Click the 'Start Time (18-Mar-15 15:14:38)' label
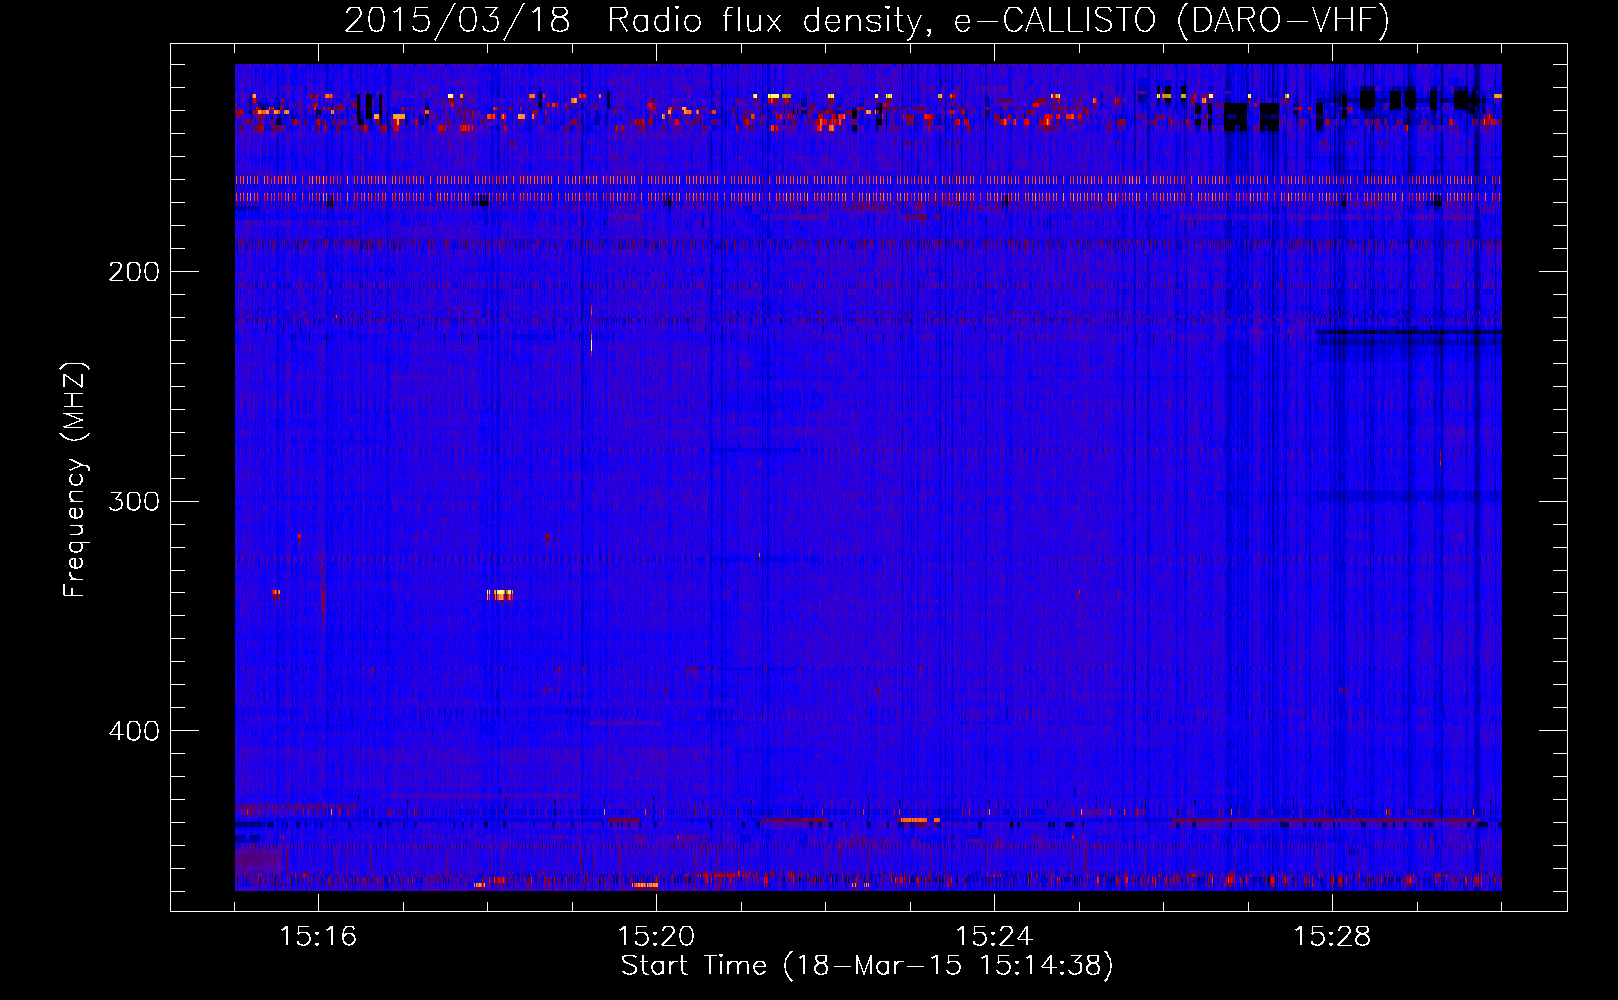The image size is (1618, 1000). point(867,966)
